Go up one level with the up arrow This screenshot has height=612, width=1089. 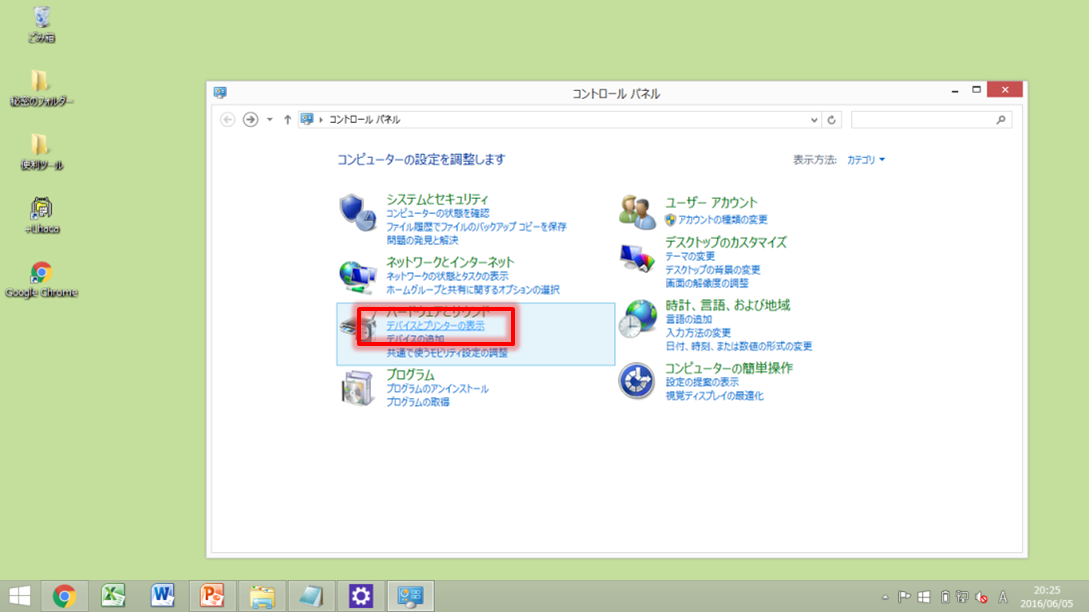[288, 120]
